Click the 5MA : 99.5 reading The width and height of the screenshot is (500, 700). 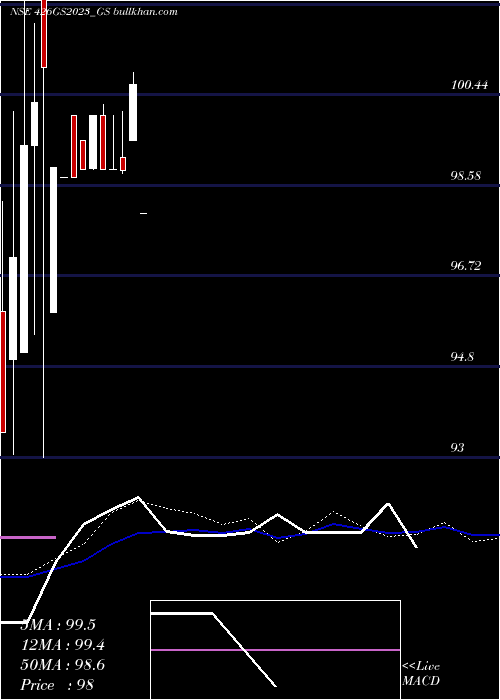58,625
